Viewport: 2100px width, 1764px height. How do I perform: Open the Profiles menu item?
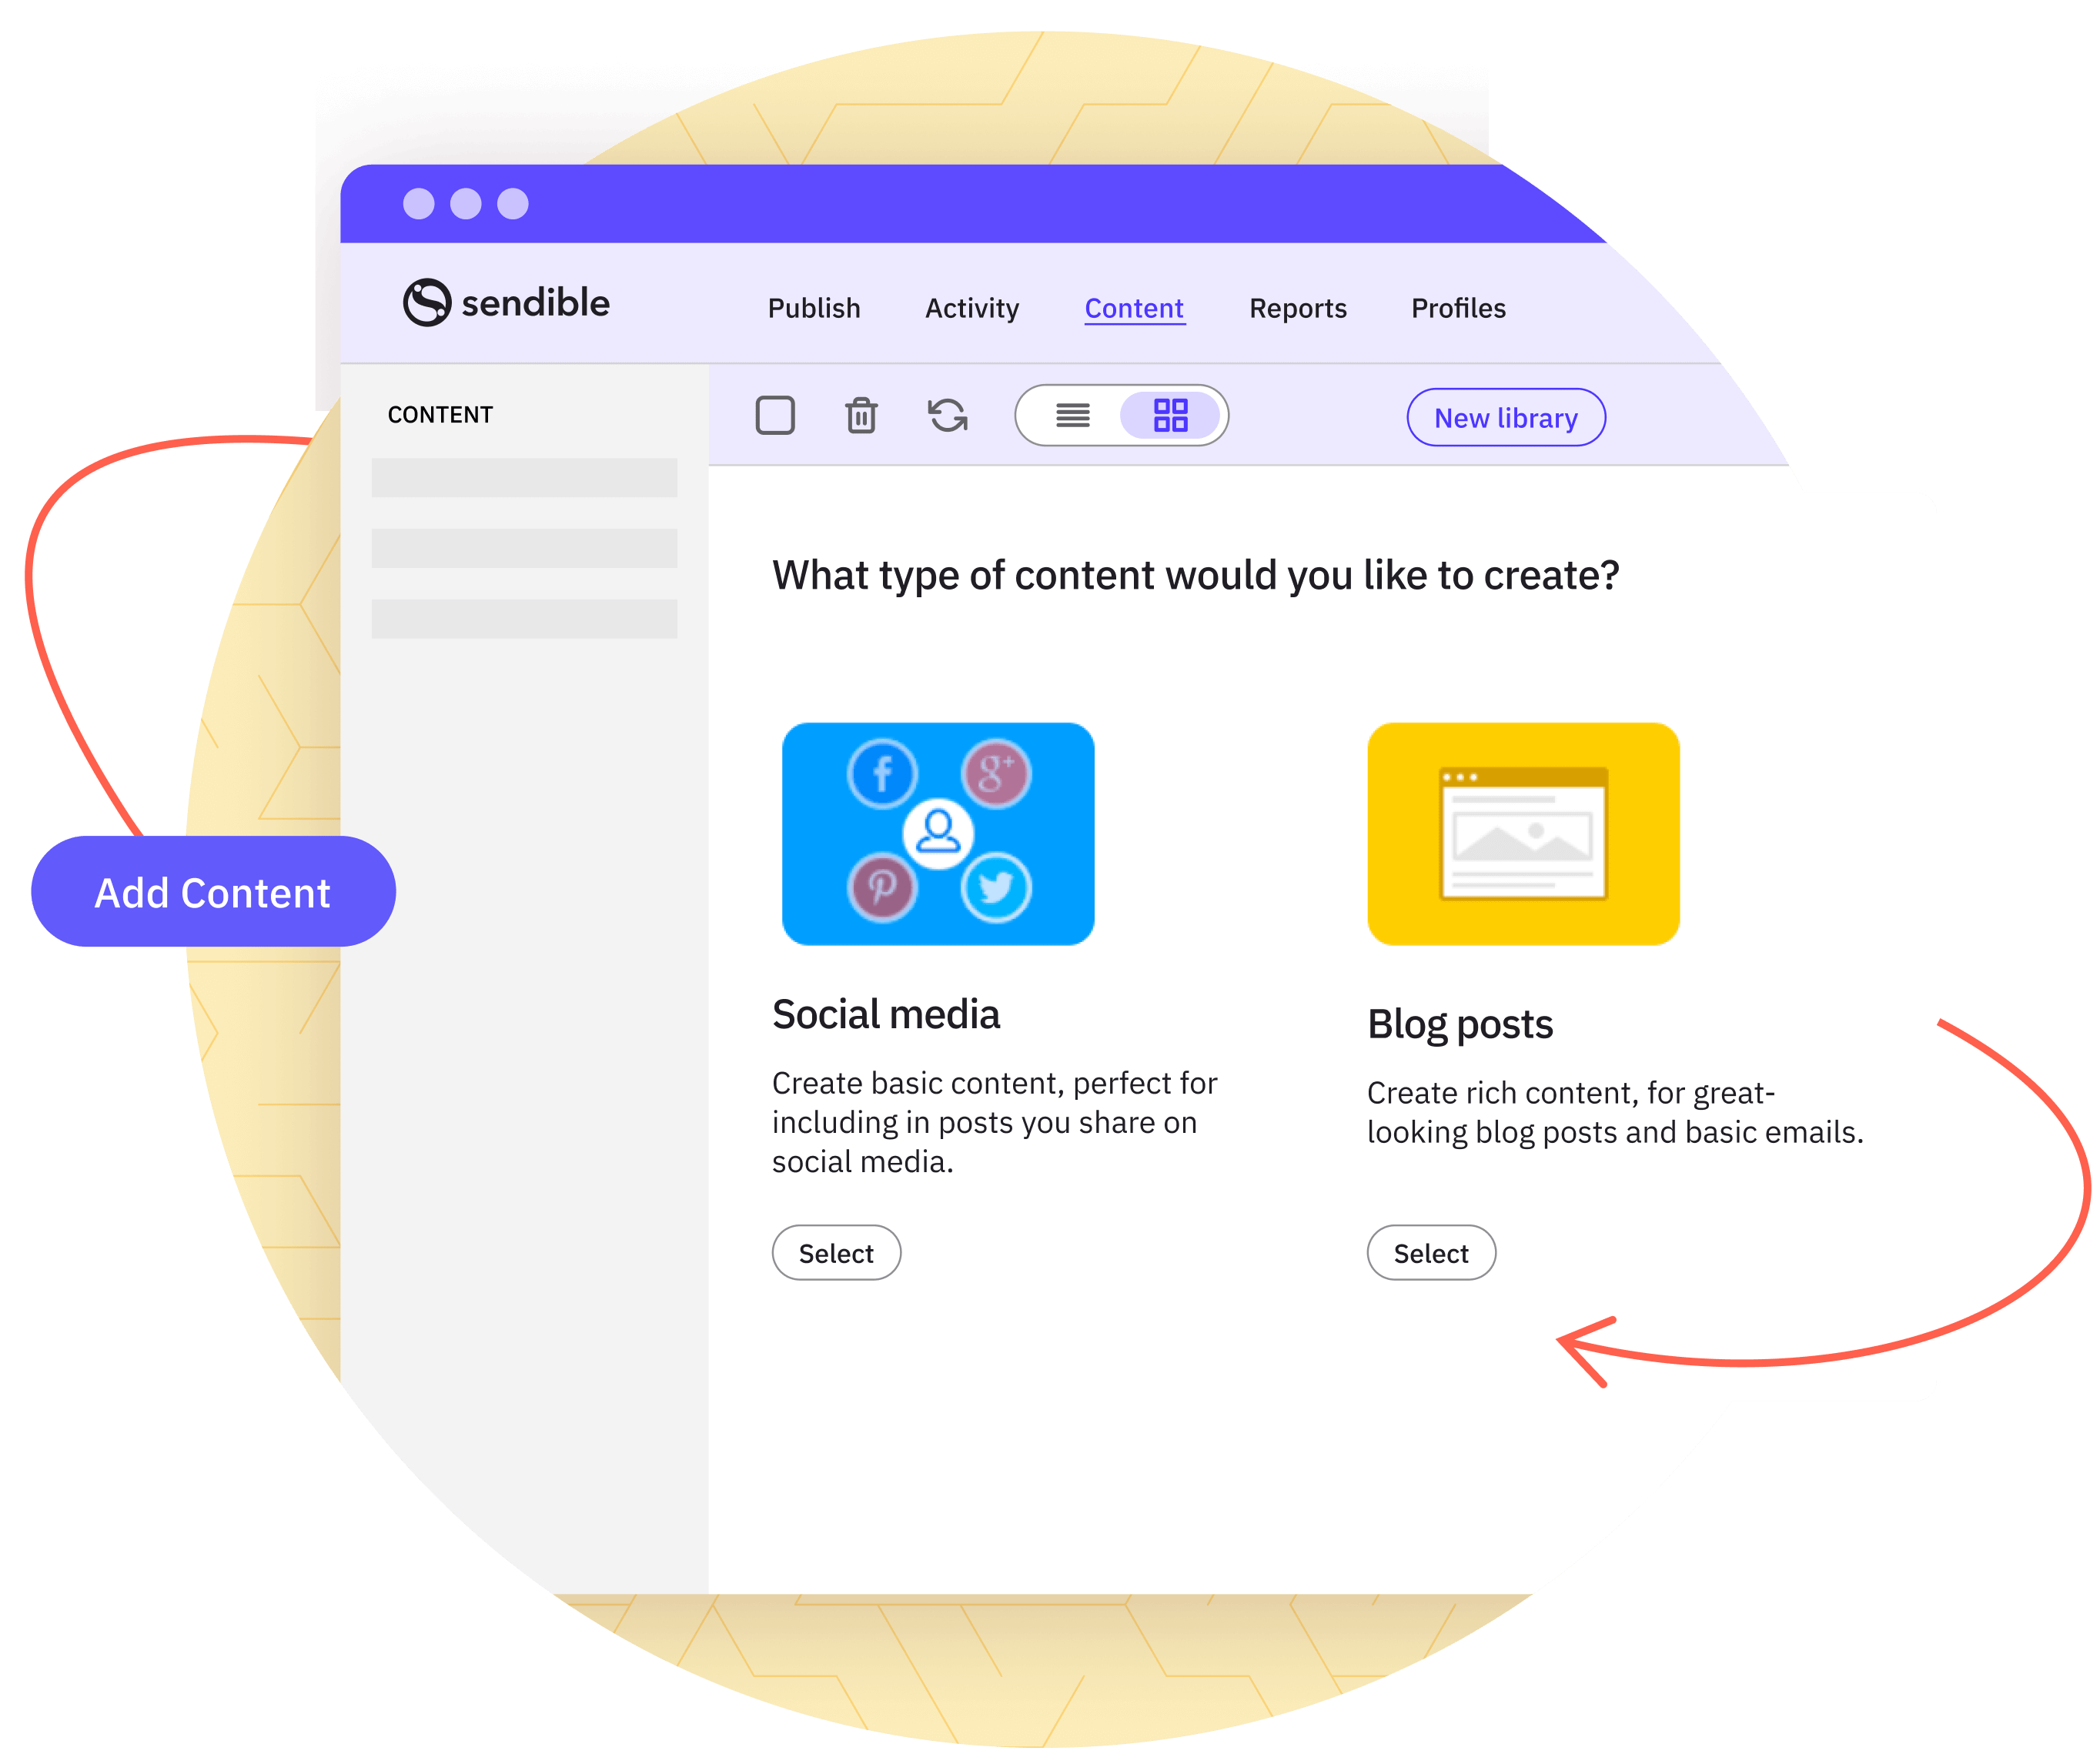click(x=1460, y=306)
